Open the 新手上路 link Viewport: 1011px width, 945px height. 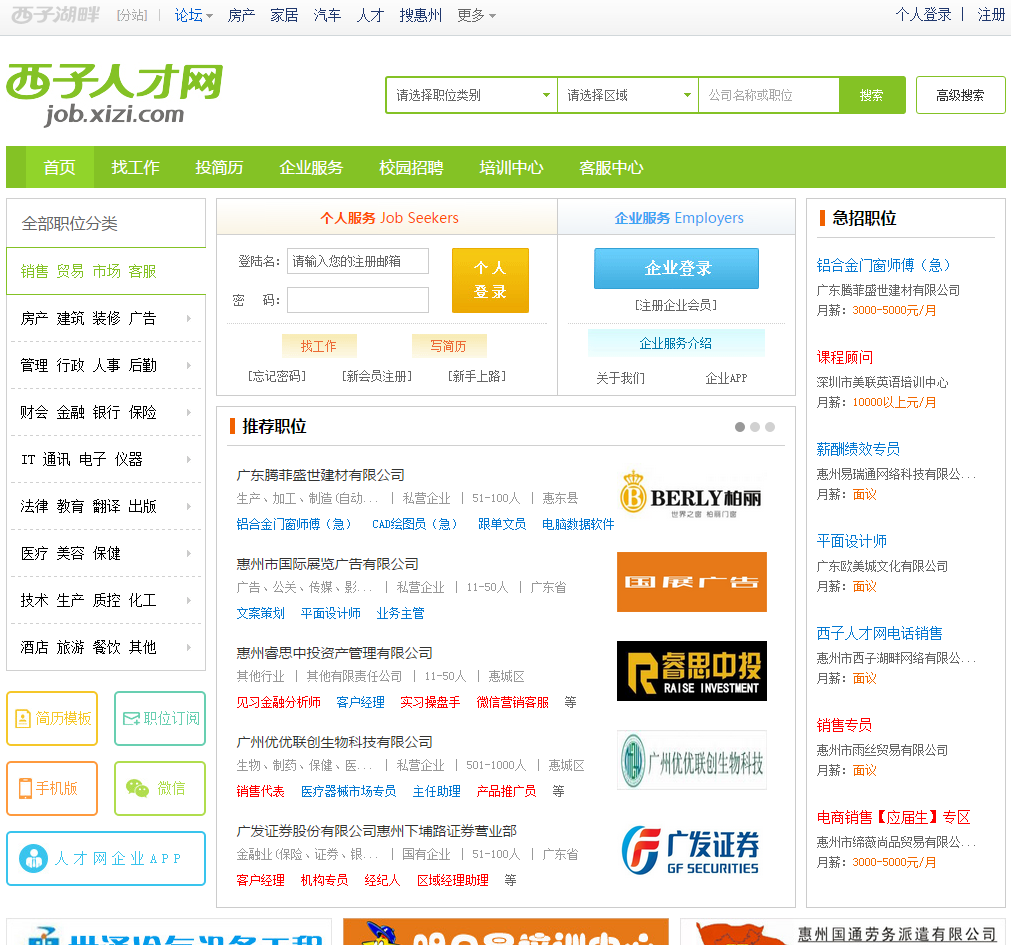click(x=477, y=376)
